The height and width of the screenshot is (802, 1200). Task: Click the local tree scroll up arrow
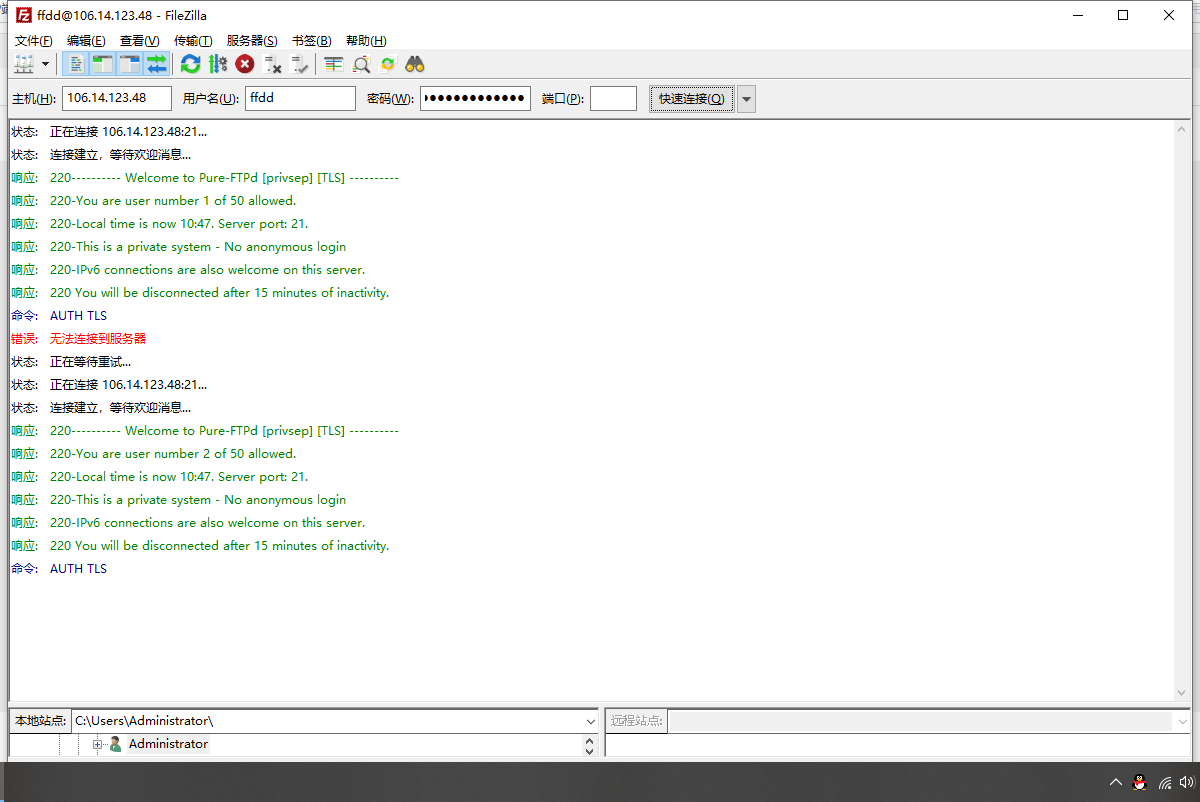coord(589,740)
